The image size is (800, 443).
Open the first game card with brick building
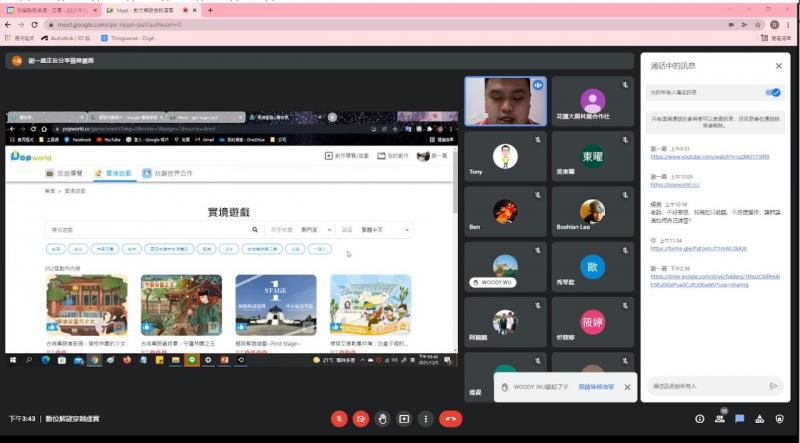[87, 305]
